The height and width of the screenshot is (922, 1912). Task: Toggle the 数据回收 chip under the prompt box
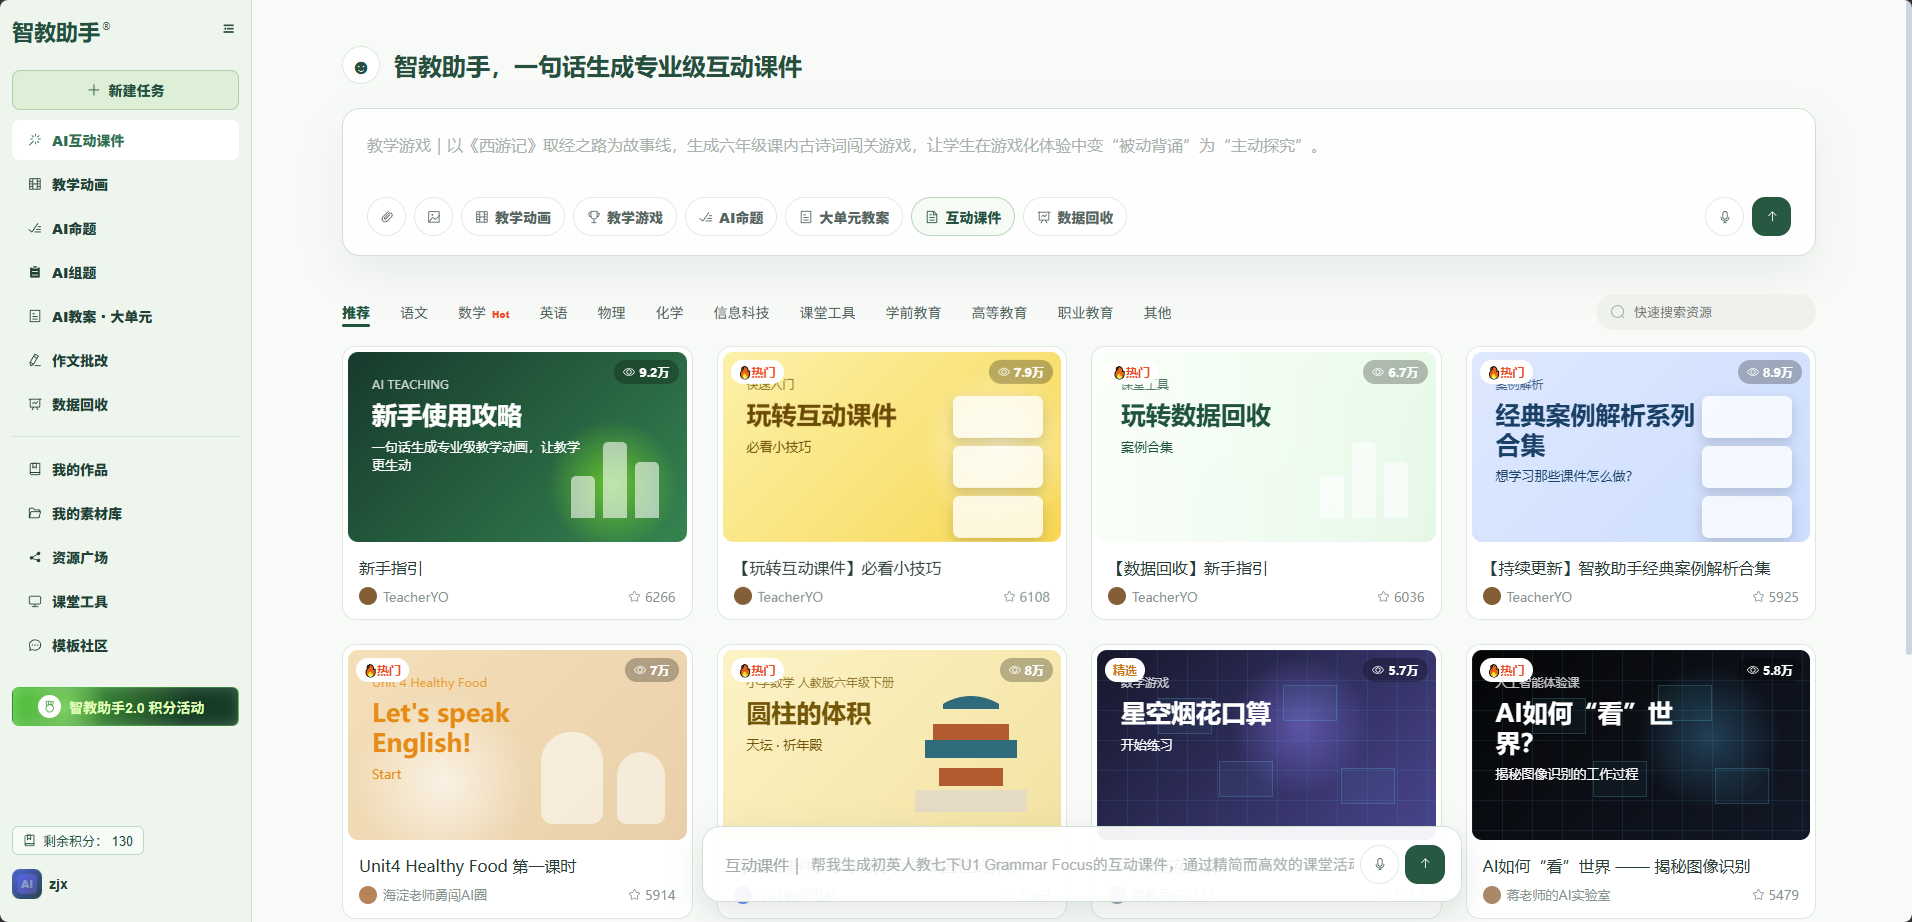pos(1075,217)
